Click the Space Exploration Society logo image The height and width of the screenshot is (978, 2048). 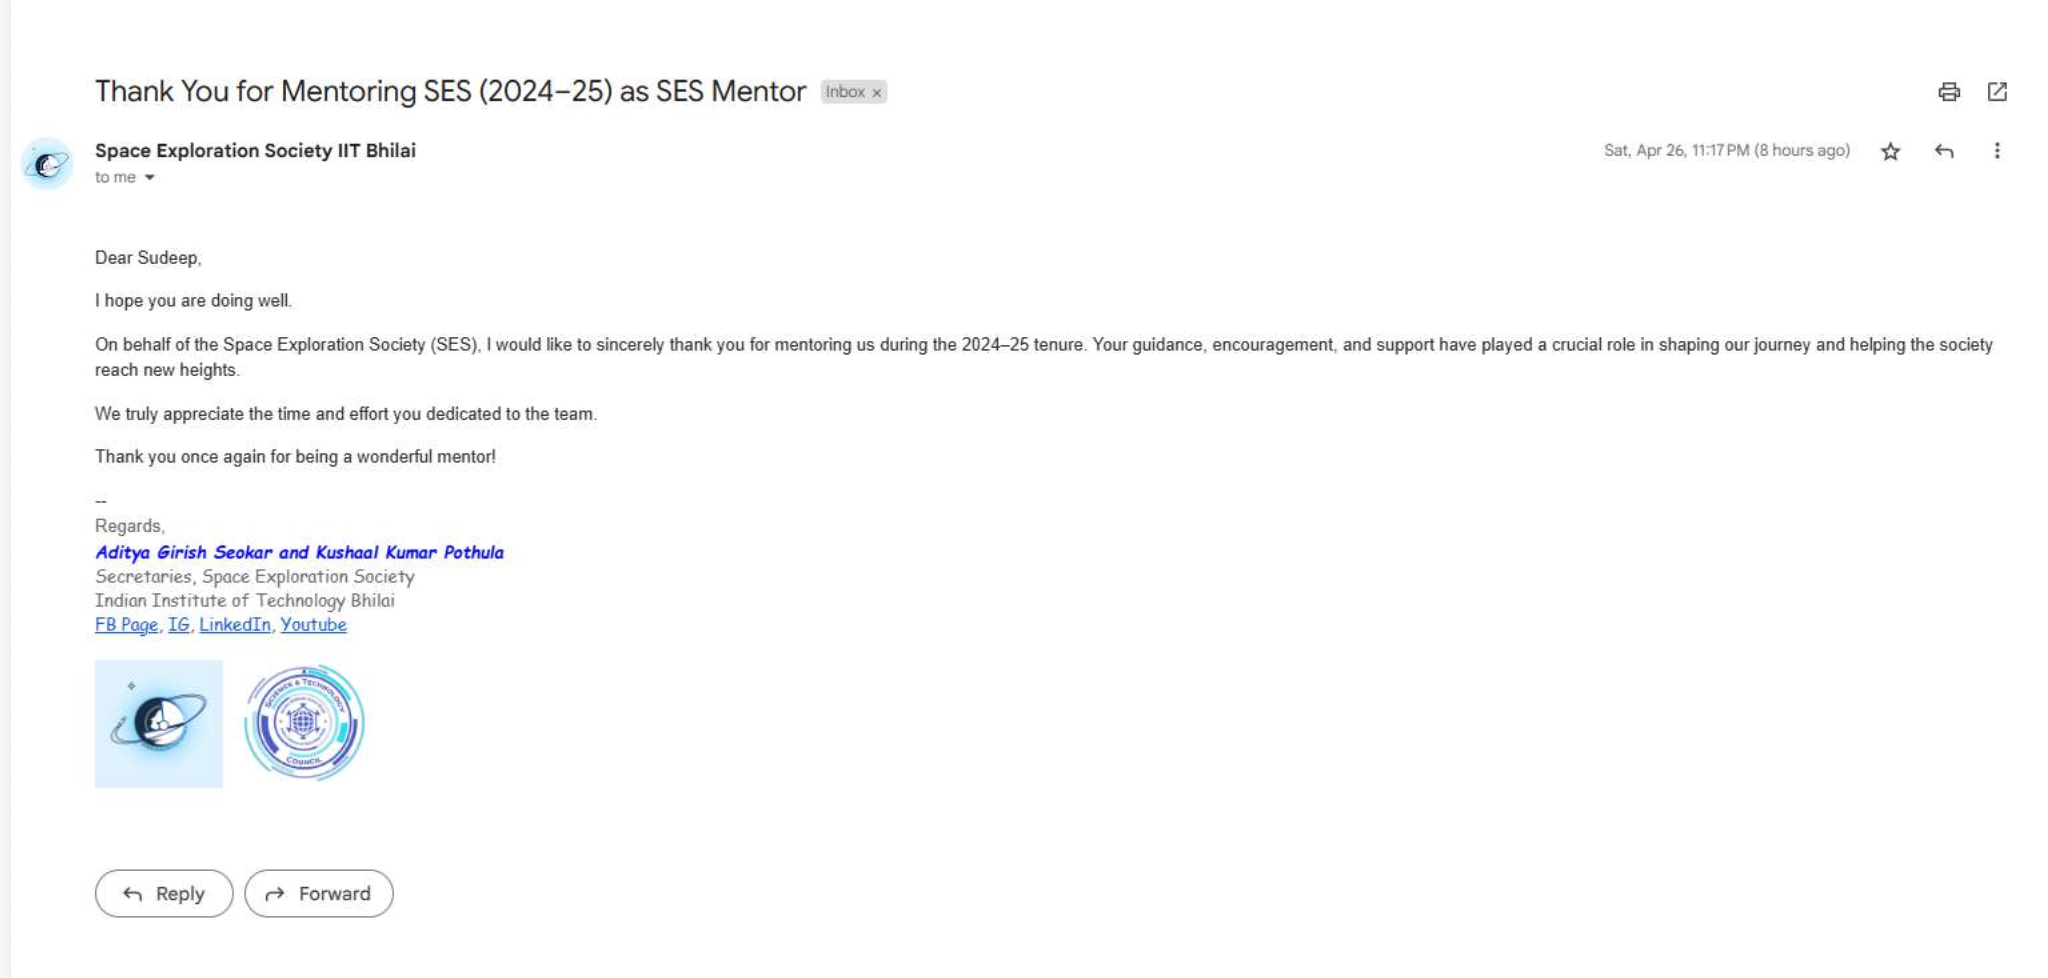159,723
